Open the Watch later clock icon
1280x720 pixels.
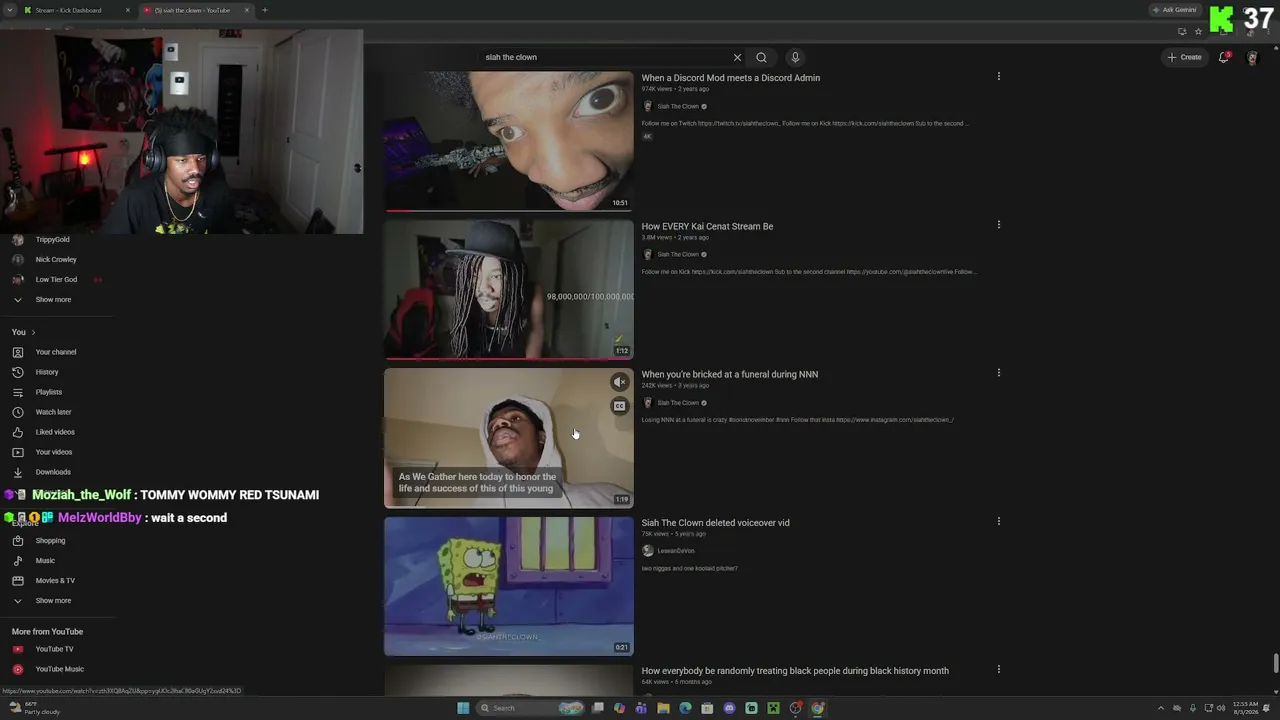[x=18, y=412]
